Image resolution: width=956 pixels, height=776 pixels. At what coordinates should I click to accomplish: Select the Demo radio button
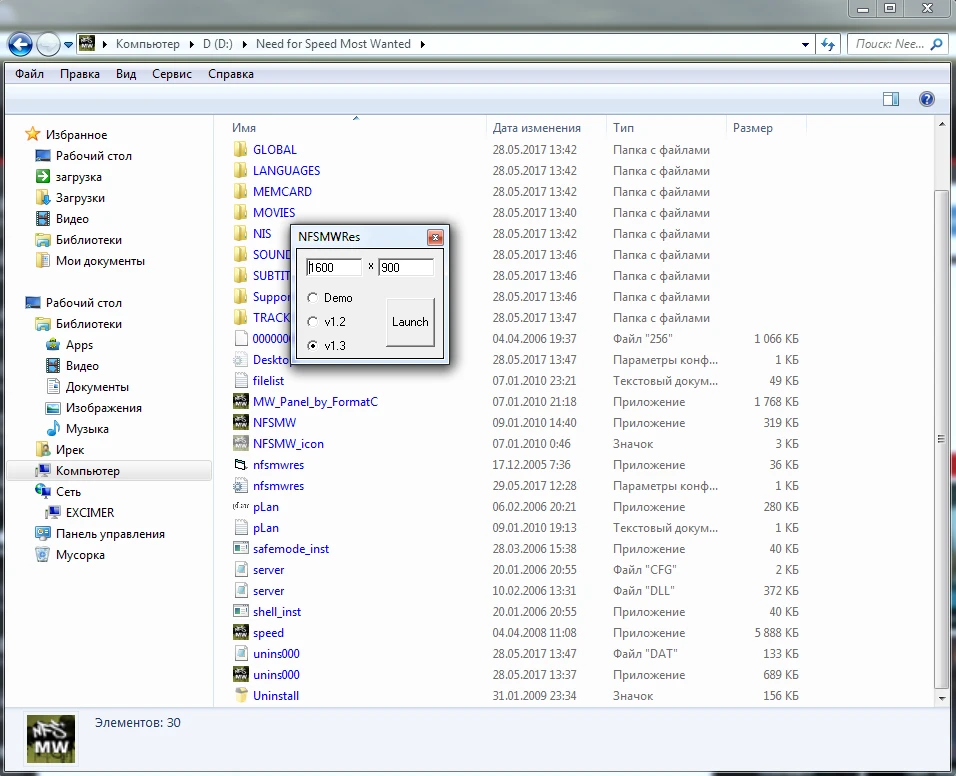(x=313, y=298)
